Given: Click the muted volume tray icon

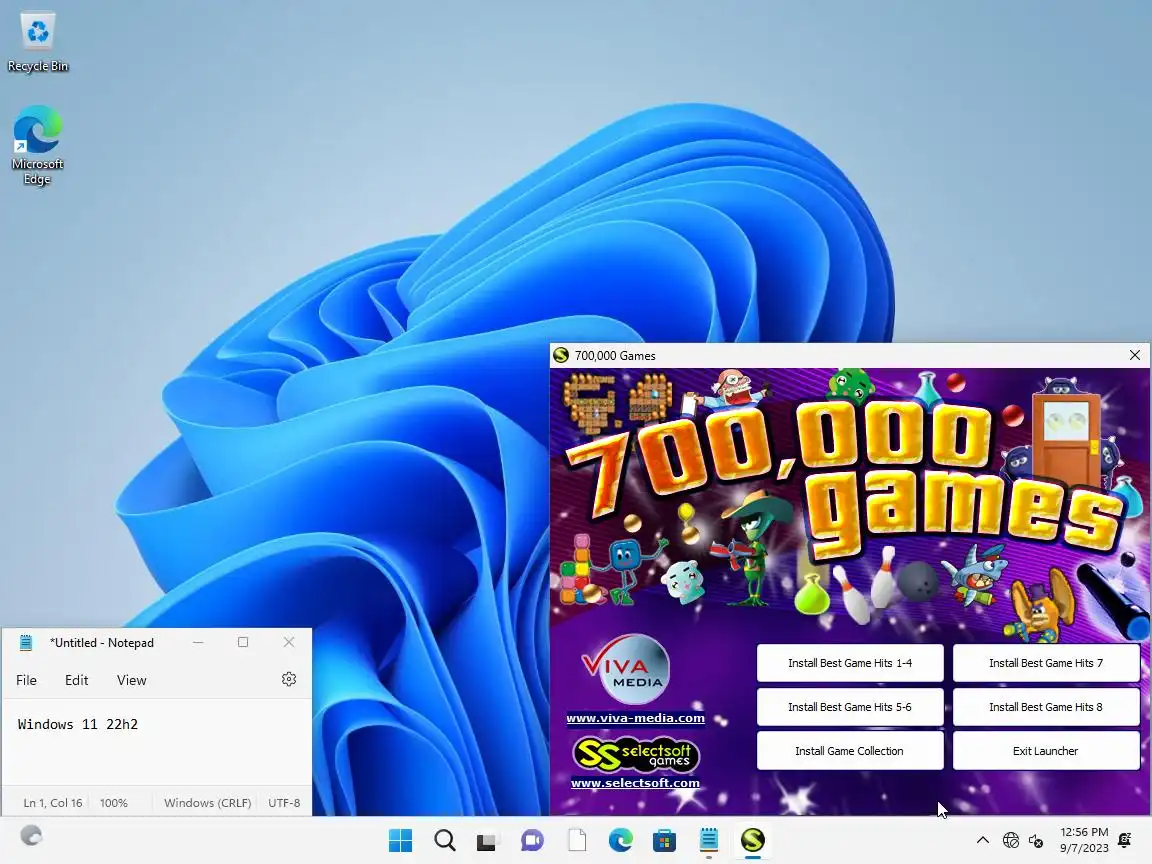Looking at the screenshot, I should point(1036,840).
